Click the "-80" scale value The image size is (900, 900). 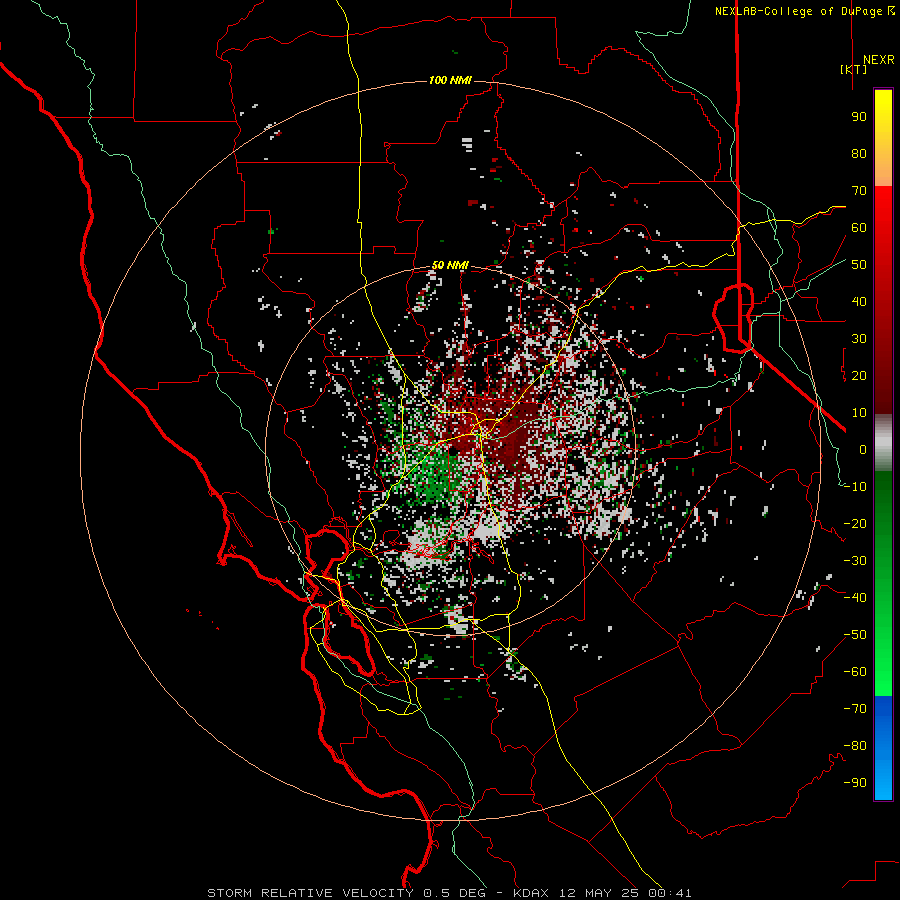(855, 746)
